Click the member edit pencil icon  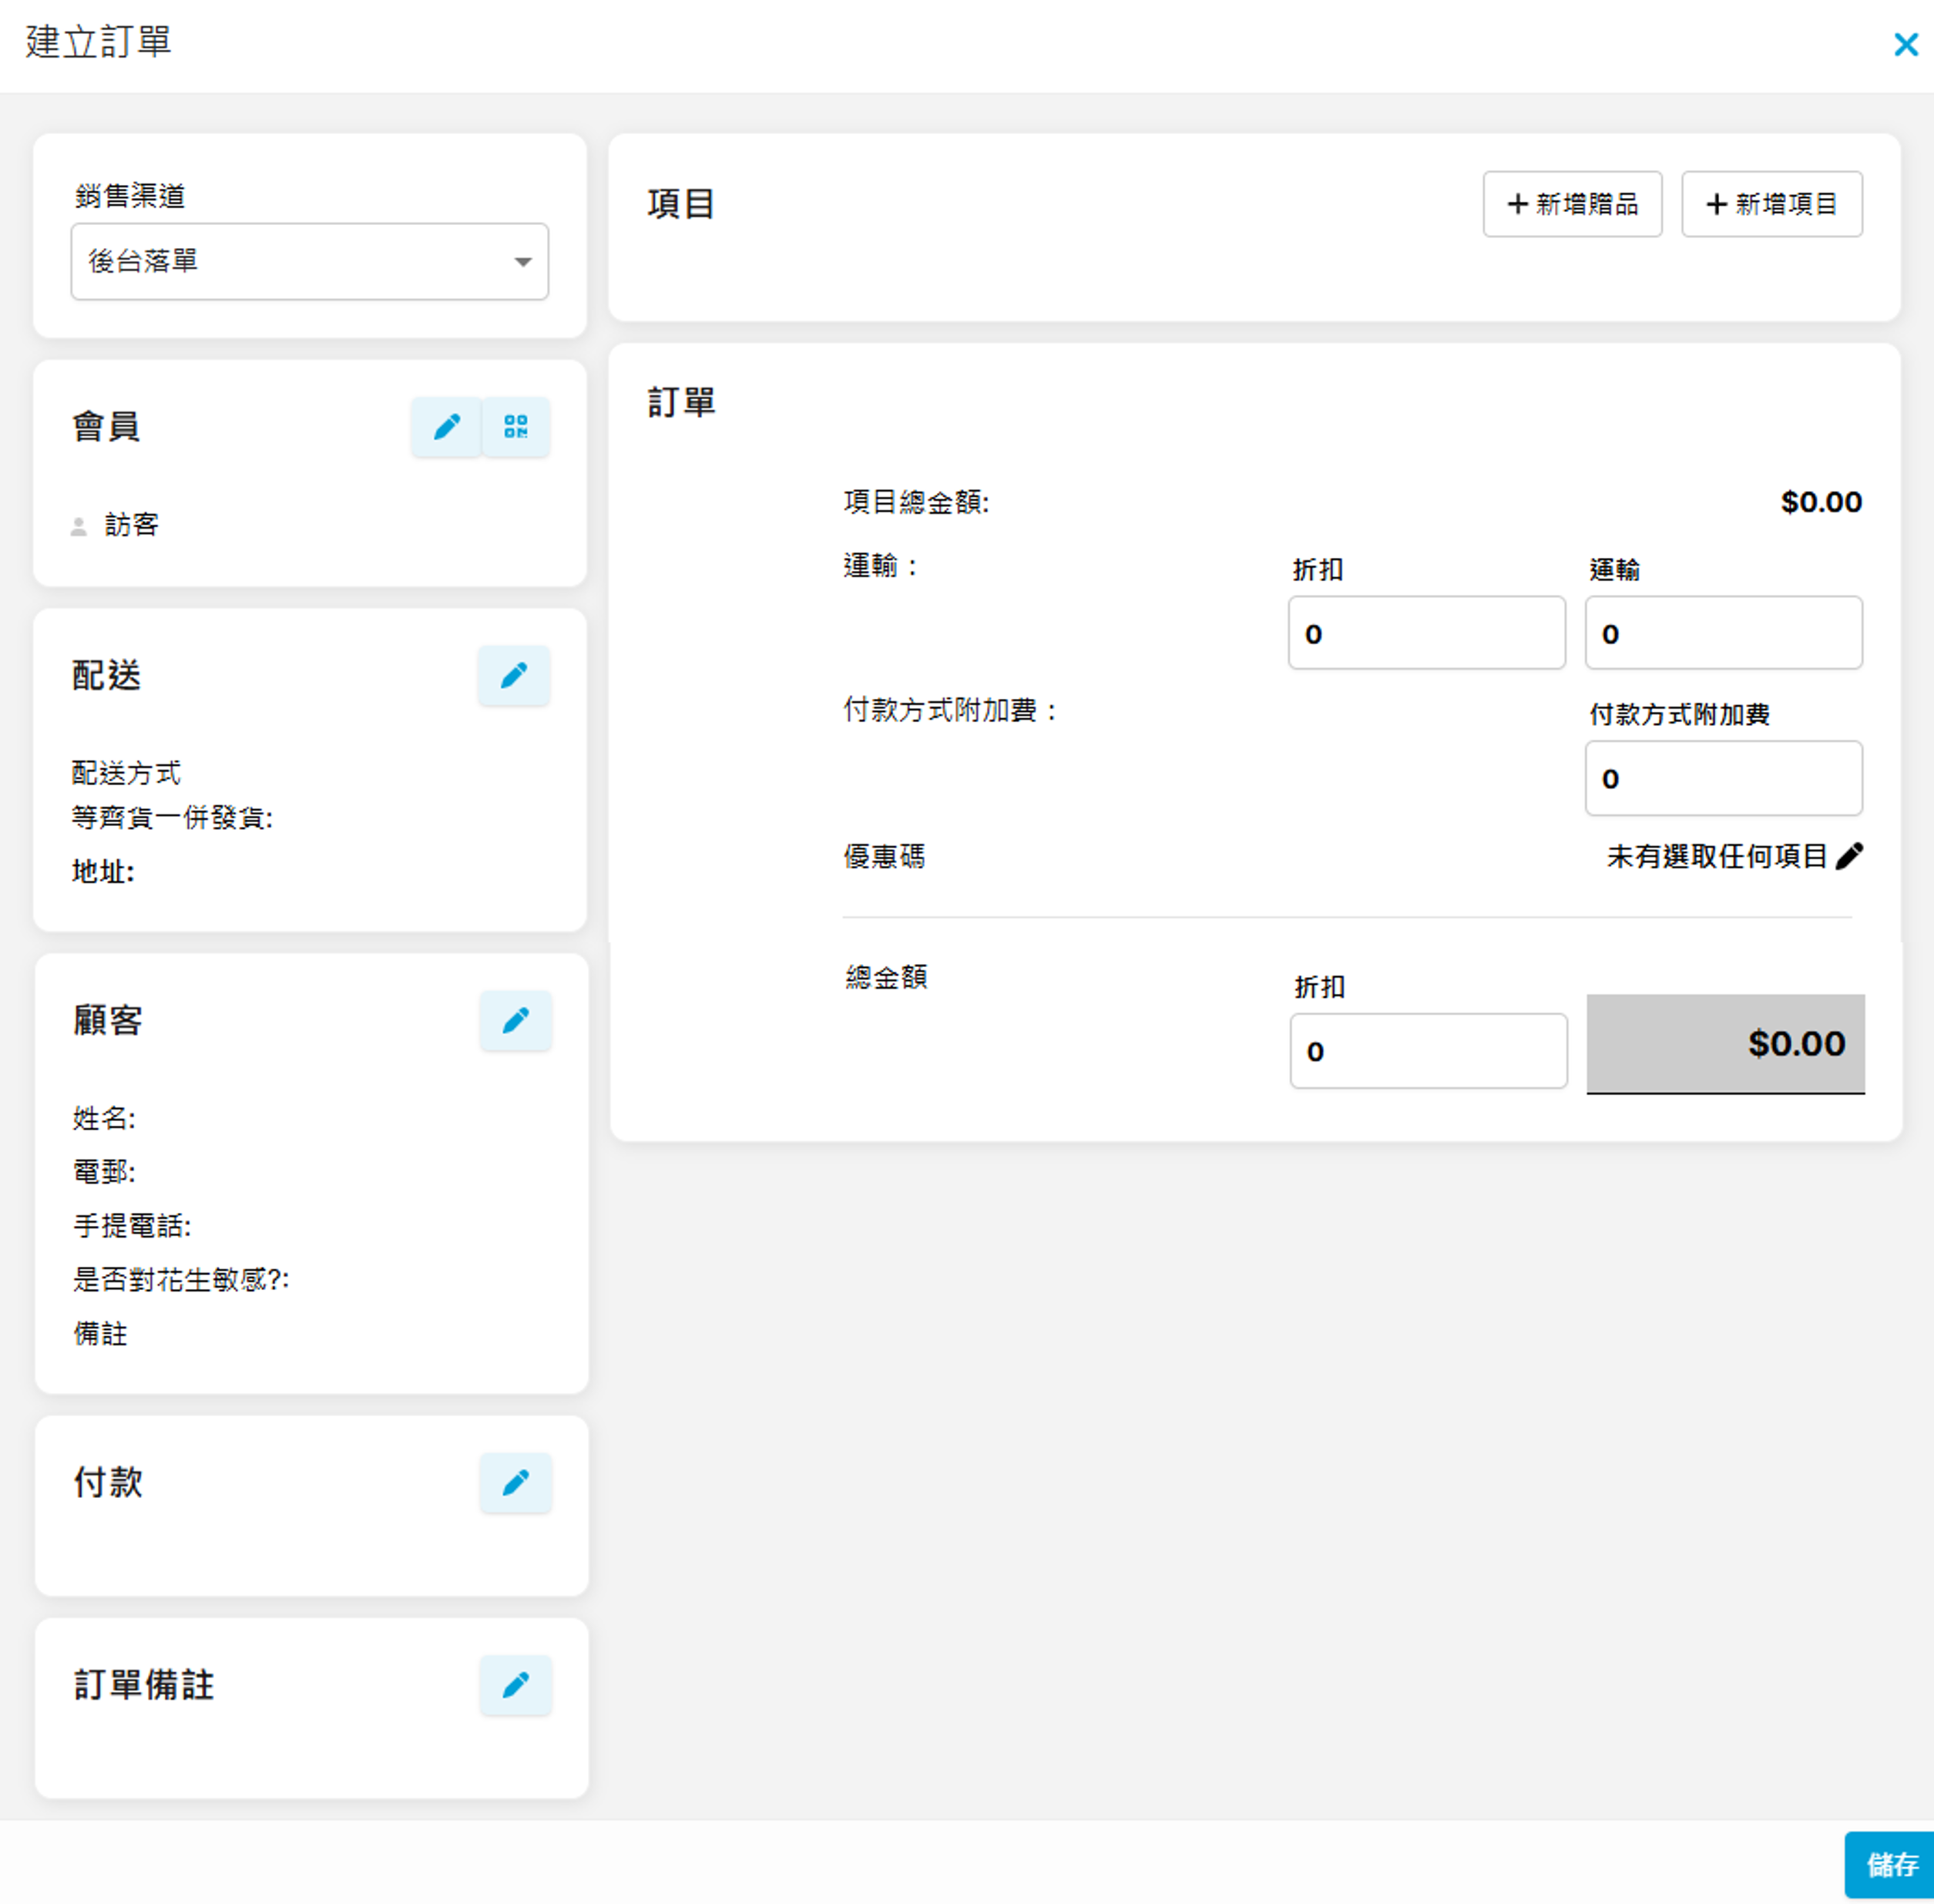(446, 427)
